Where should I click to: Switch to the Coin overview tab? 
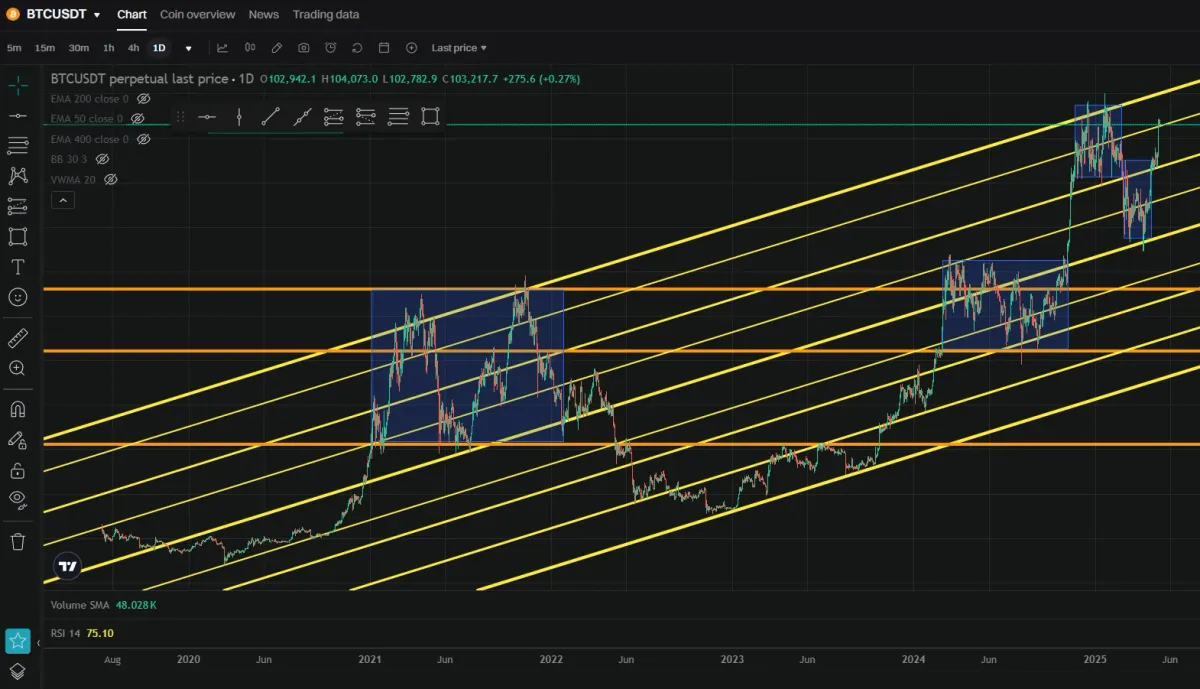point(198,14)
